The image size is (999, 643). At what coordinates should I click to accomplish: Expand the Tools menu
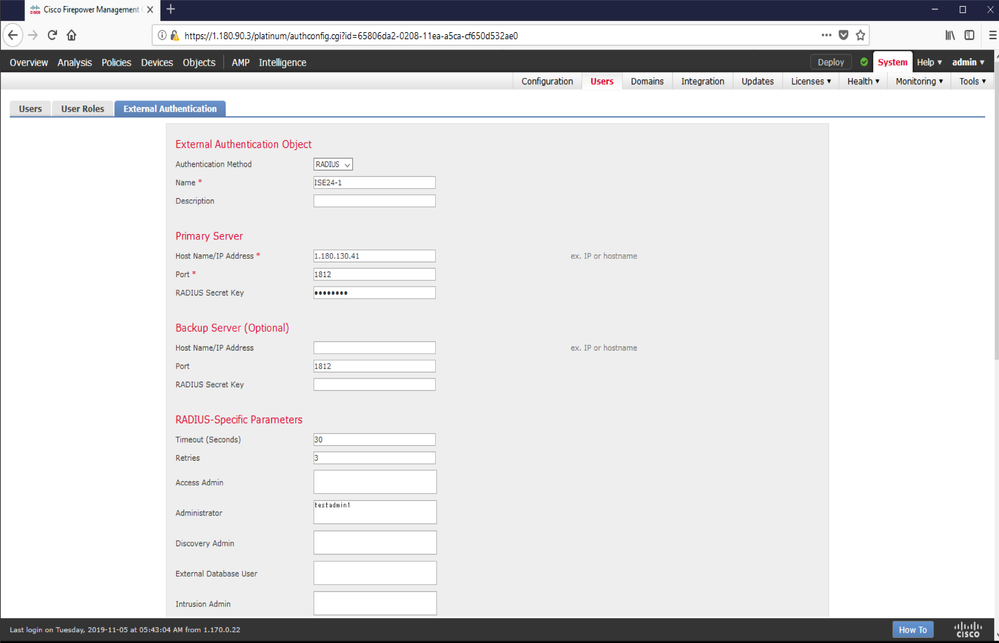(x=972, y=81)
